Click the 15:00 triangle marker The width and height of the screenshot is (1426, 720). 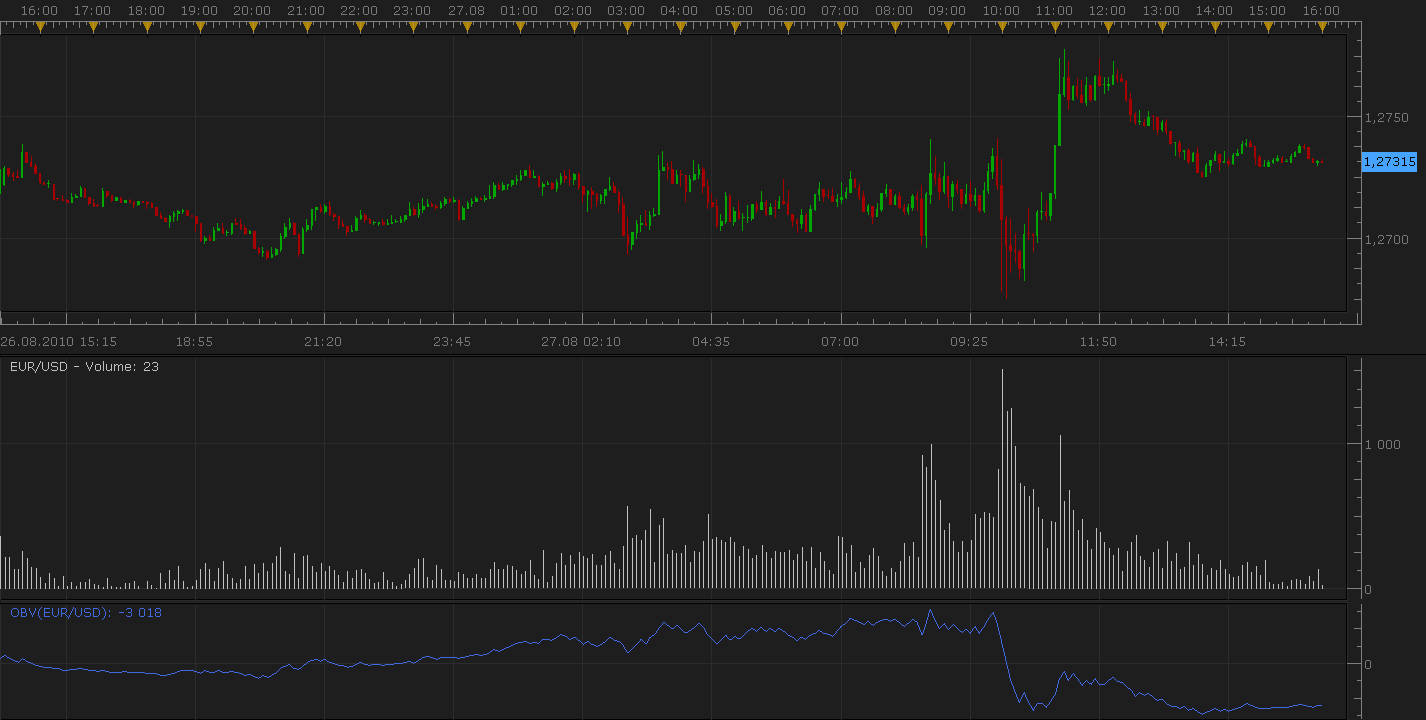[1267, 27]
